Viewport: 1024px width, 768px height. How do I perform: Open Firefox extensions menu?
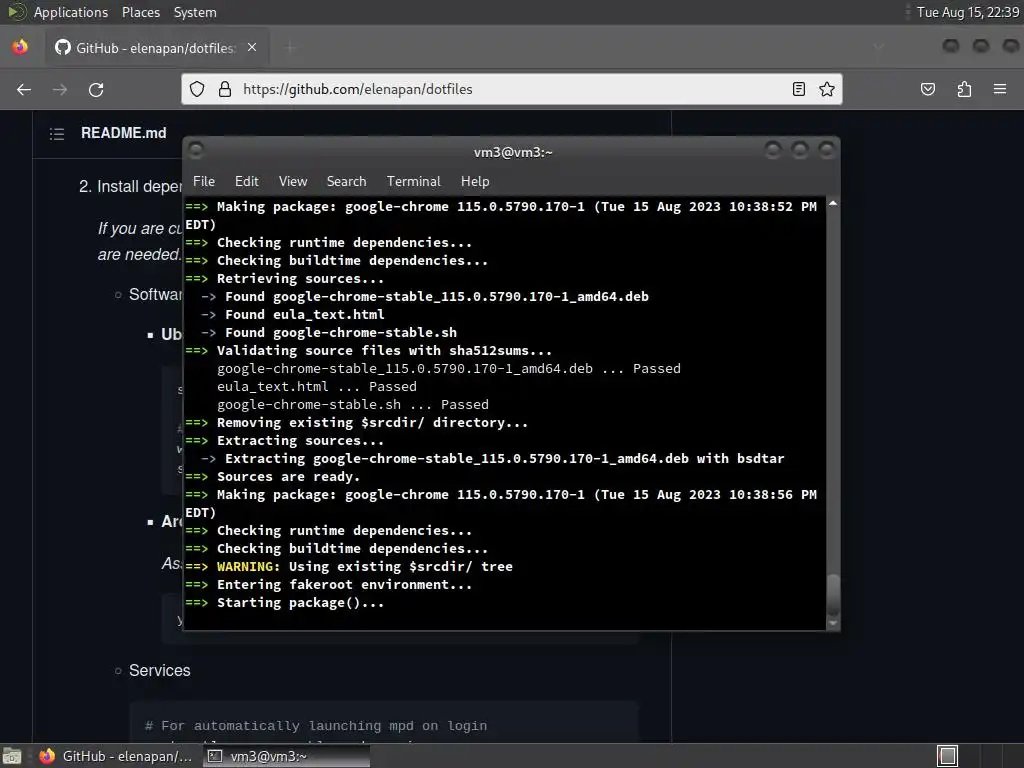[964, 89]
